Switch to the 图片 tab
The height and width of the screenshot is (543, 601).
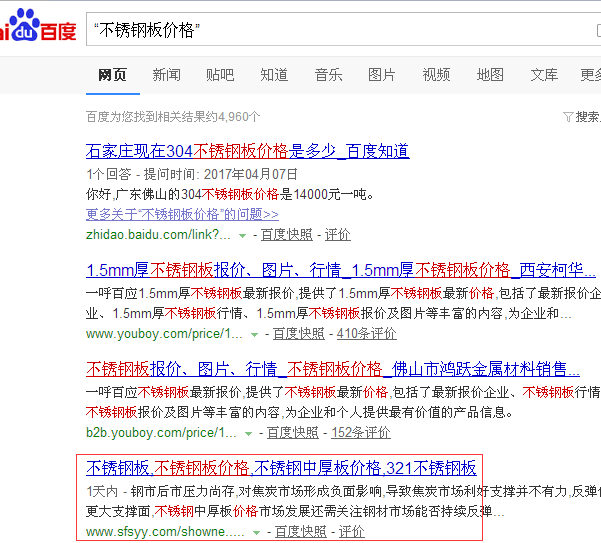(x=382, y=75)
